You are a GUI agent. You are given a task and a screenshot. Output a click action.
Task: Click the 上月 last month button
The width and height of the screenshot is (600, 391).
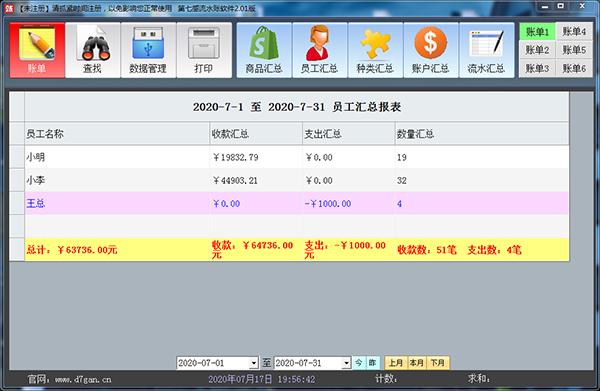(x=396, y=363)
